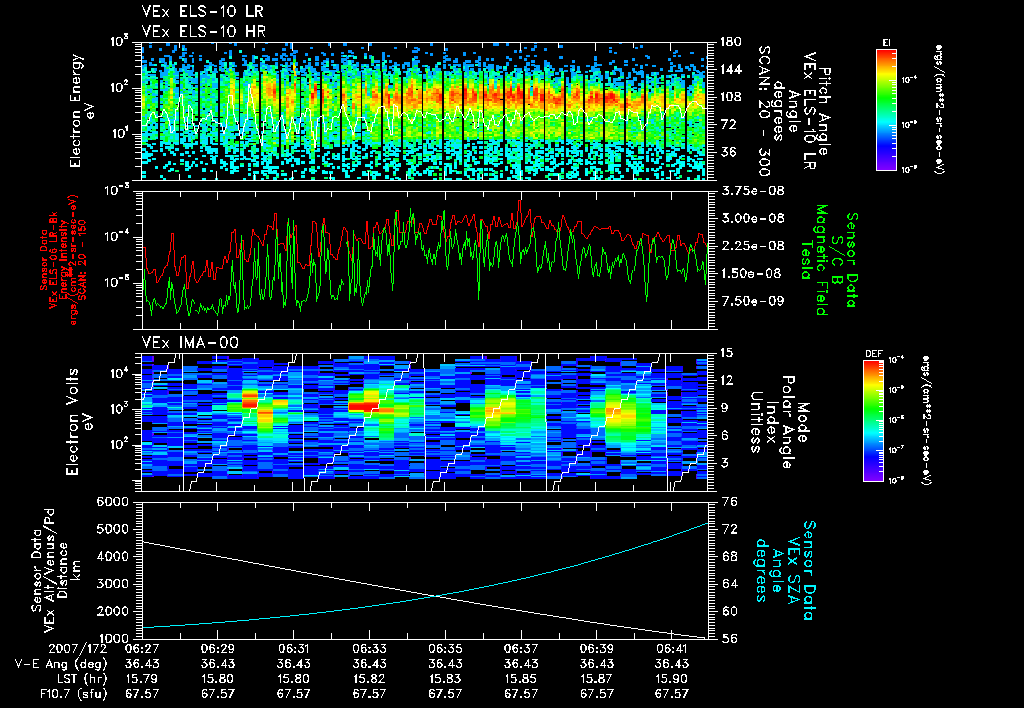Click the LST value 15.82

pos(369,679)
